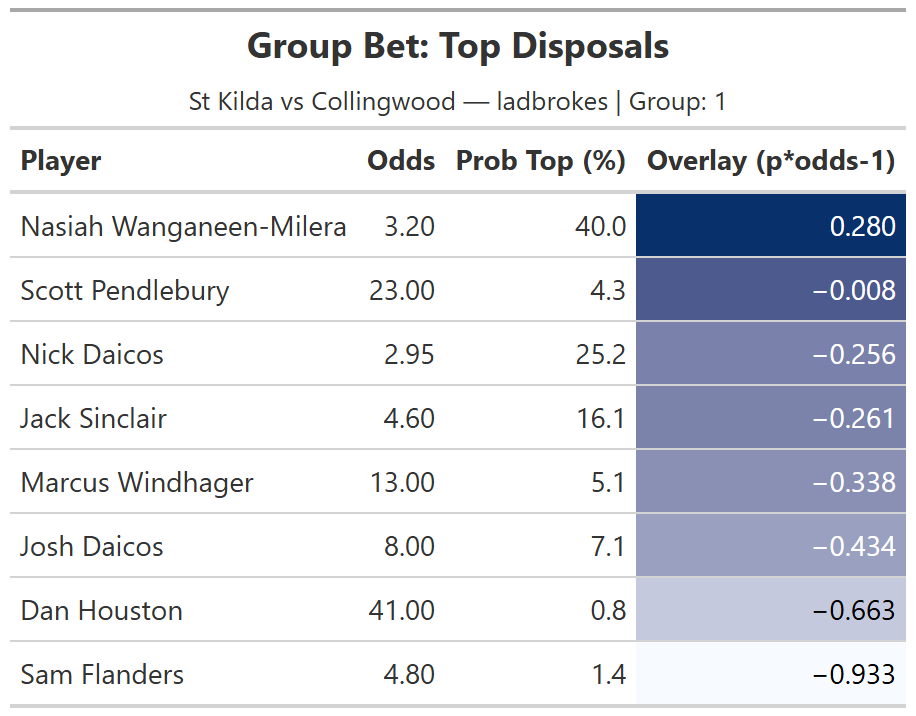This screenshot has height=716, width=916.
Task: Click the 40.0 probability cell
Action: (x=601, y=227)
